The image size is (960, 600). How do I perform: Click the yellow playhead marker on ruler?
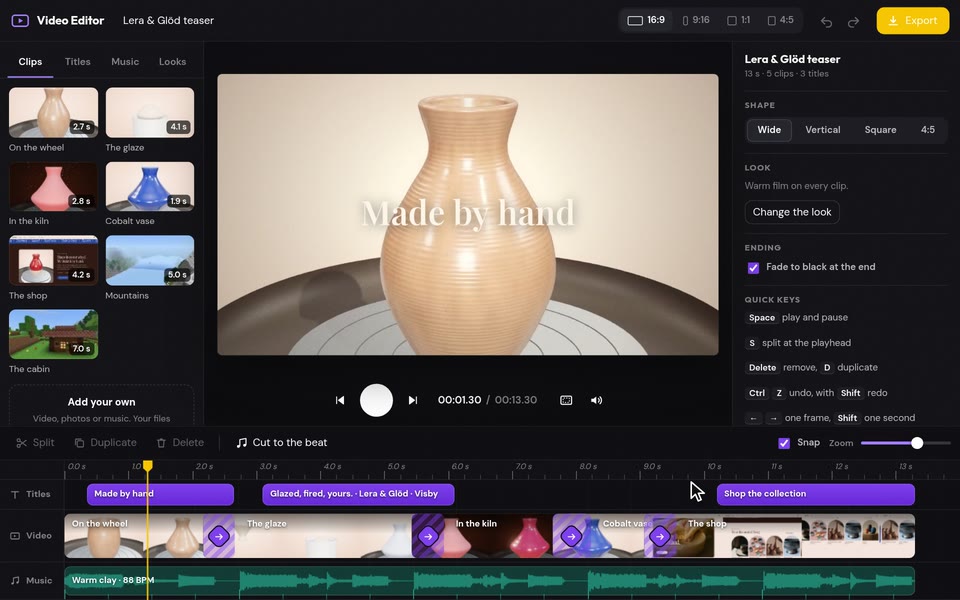[x=148, y=467]
